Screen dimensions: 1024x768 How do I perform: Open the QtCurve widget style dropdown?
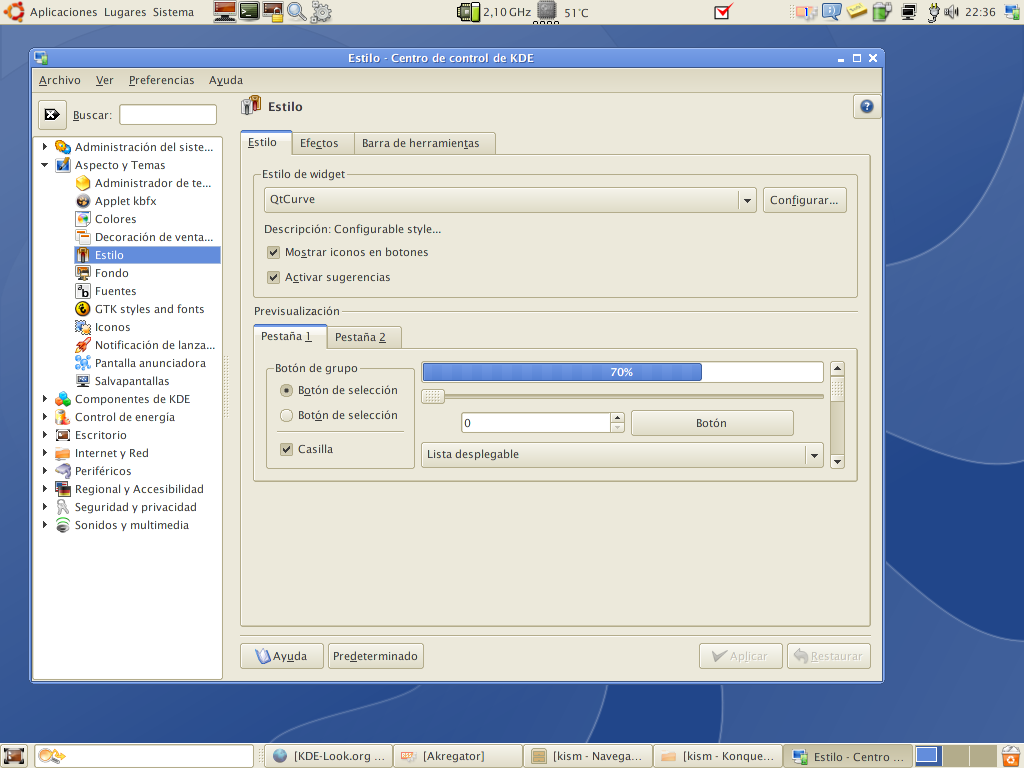(510, 200)
